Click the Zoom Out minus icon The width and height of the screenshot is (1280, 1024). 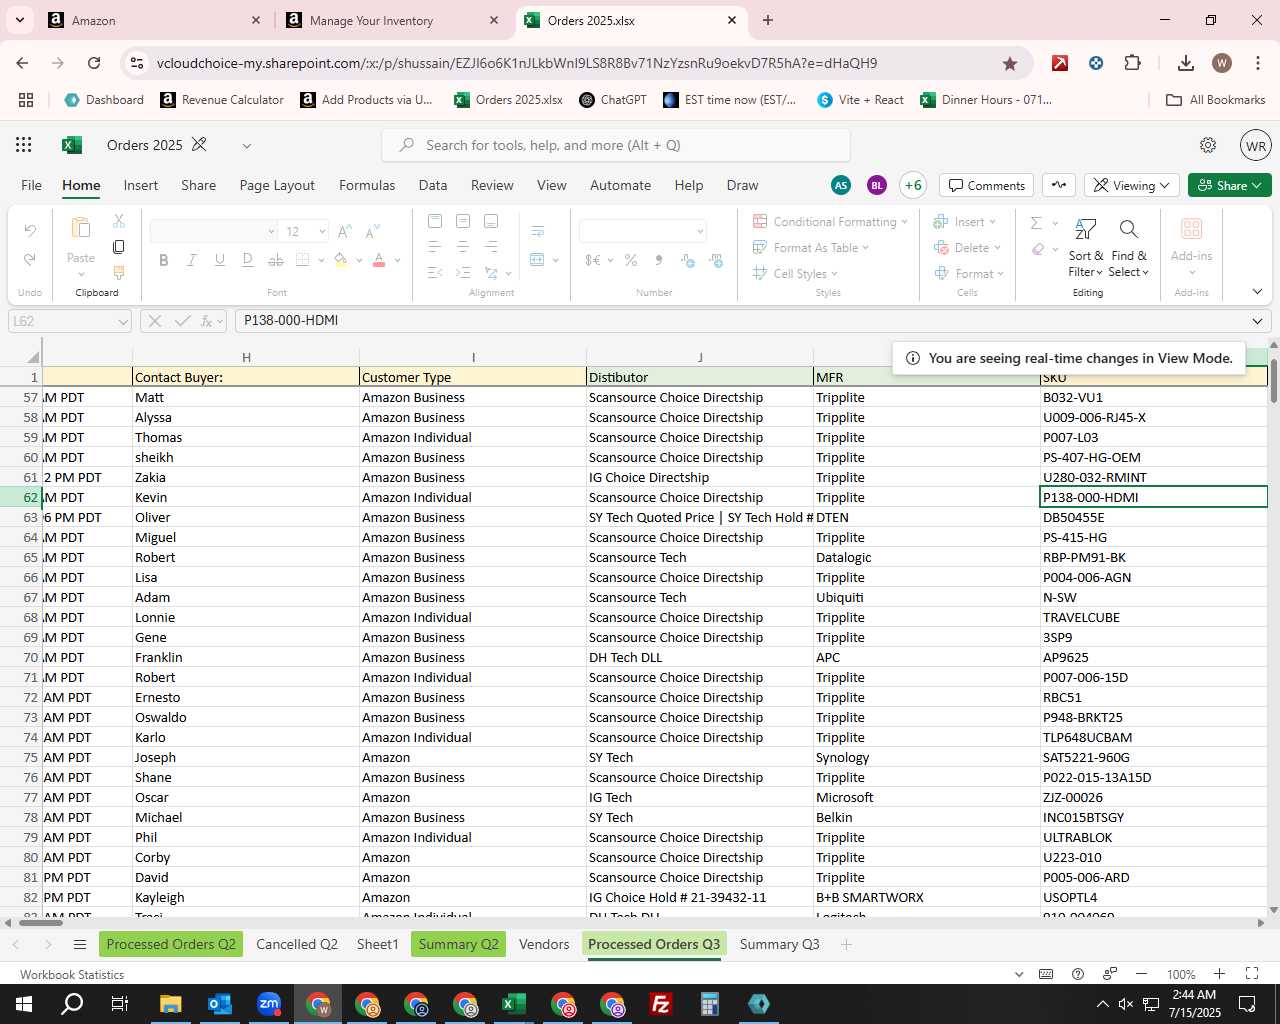tap(1141, 974)
